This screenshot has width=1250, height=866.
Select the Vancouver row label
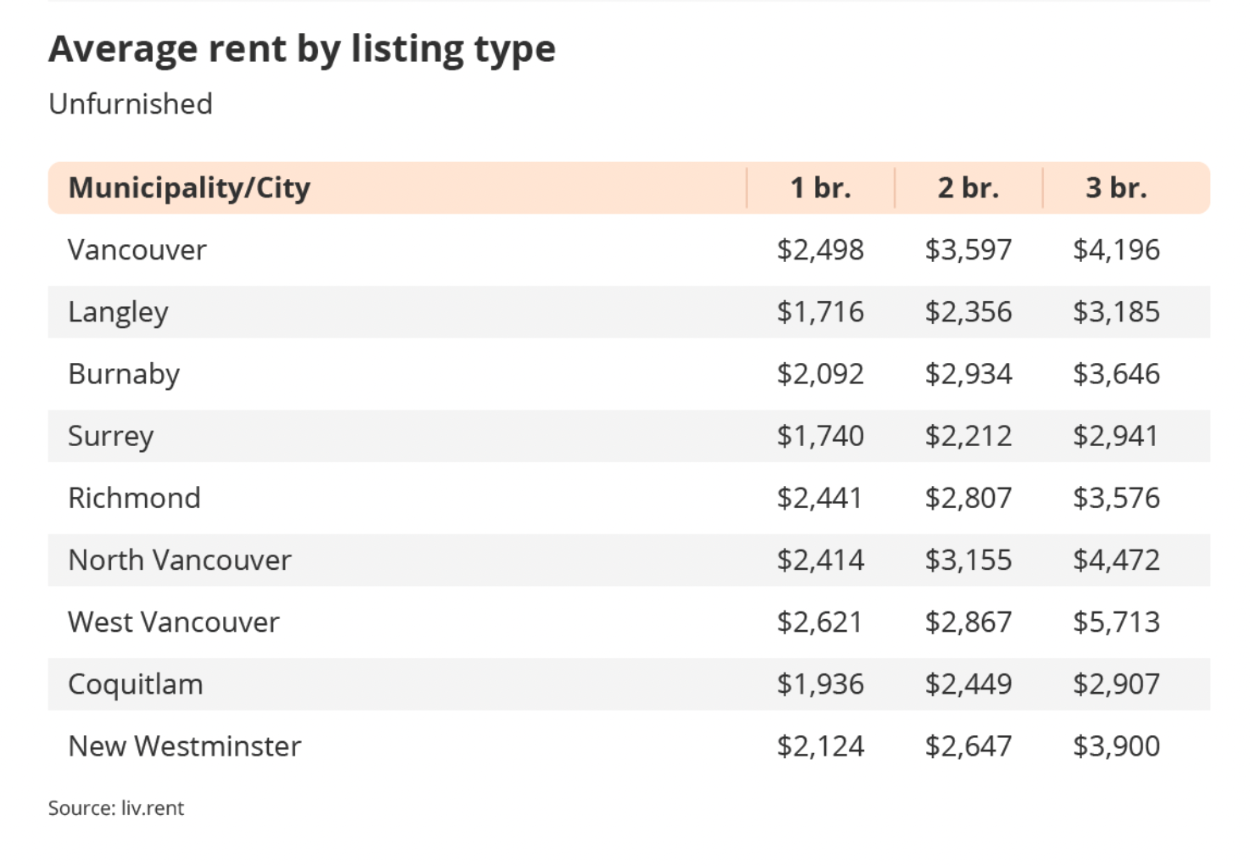[x=137, y=249]
